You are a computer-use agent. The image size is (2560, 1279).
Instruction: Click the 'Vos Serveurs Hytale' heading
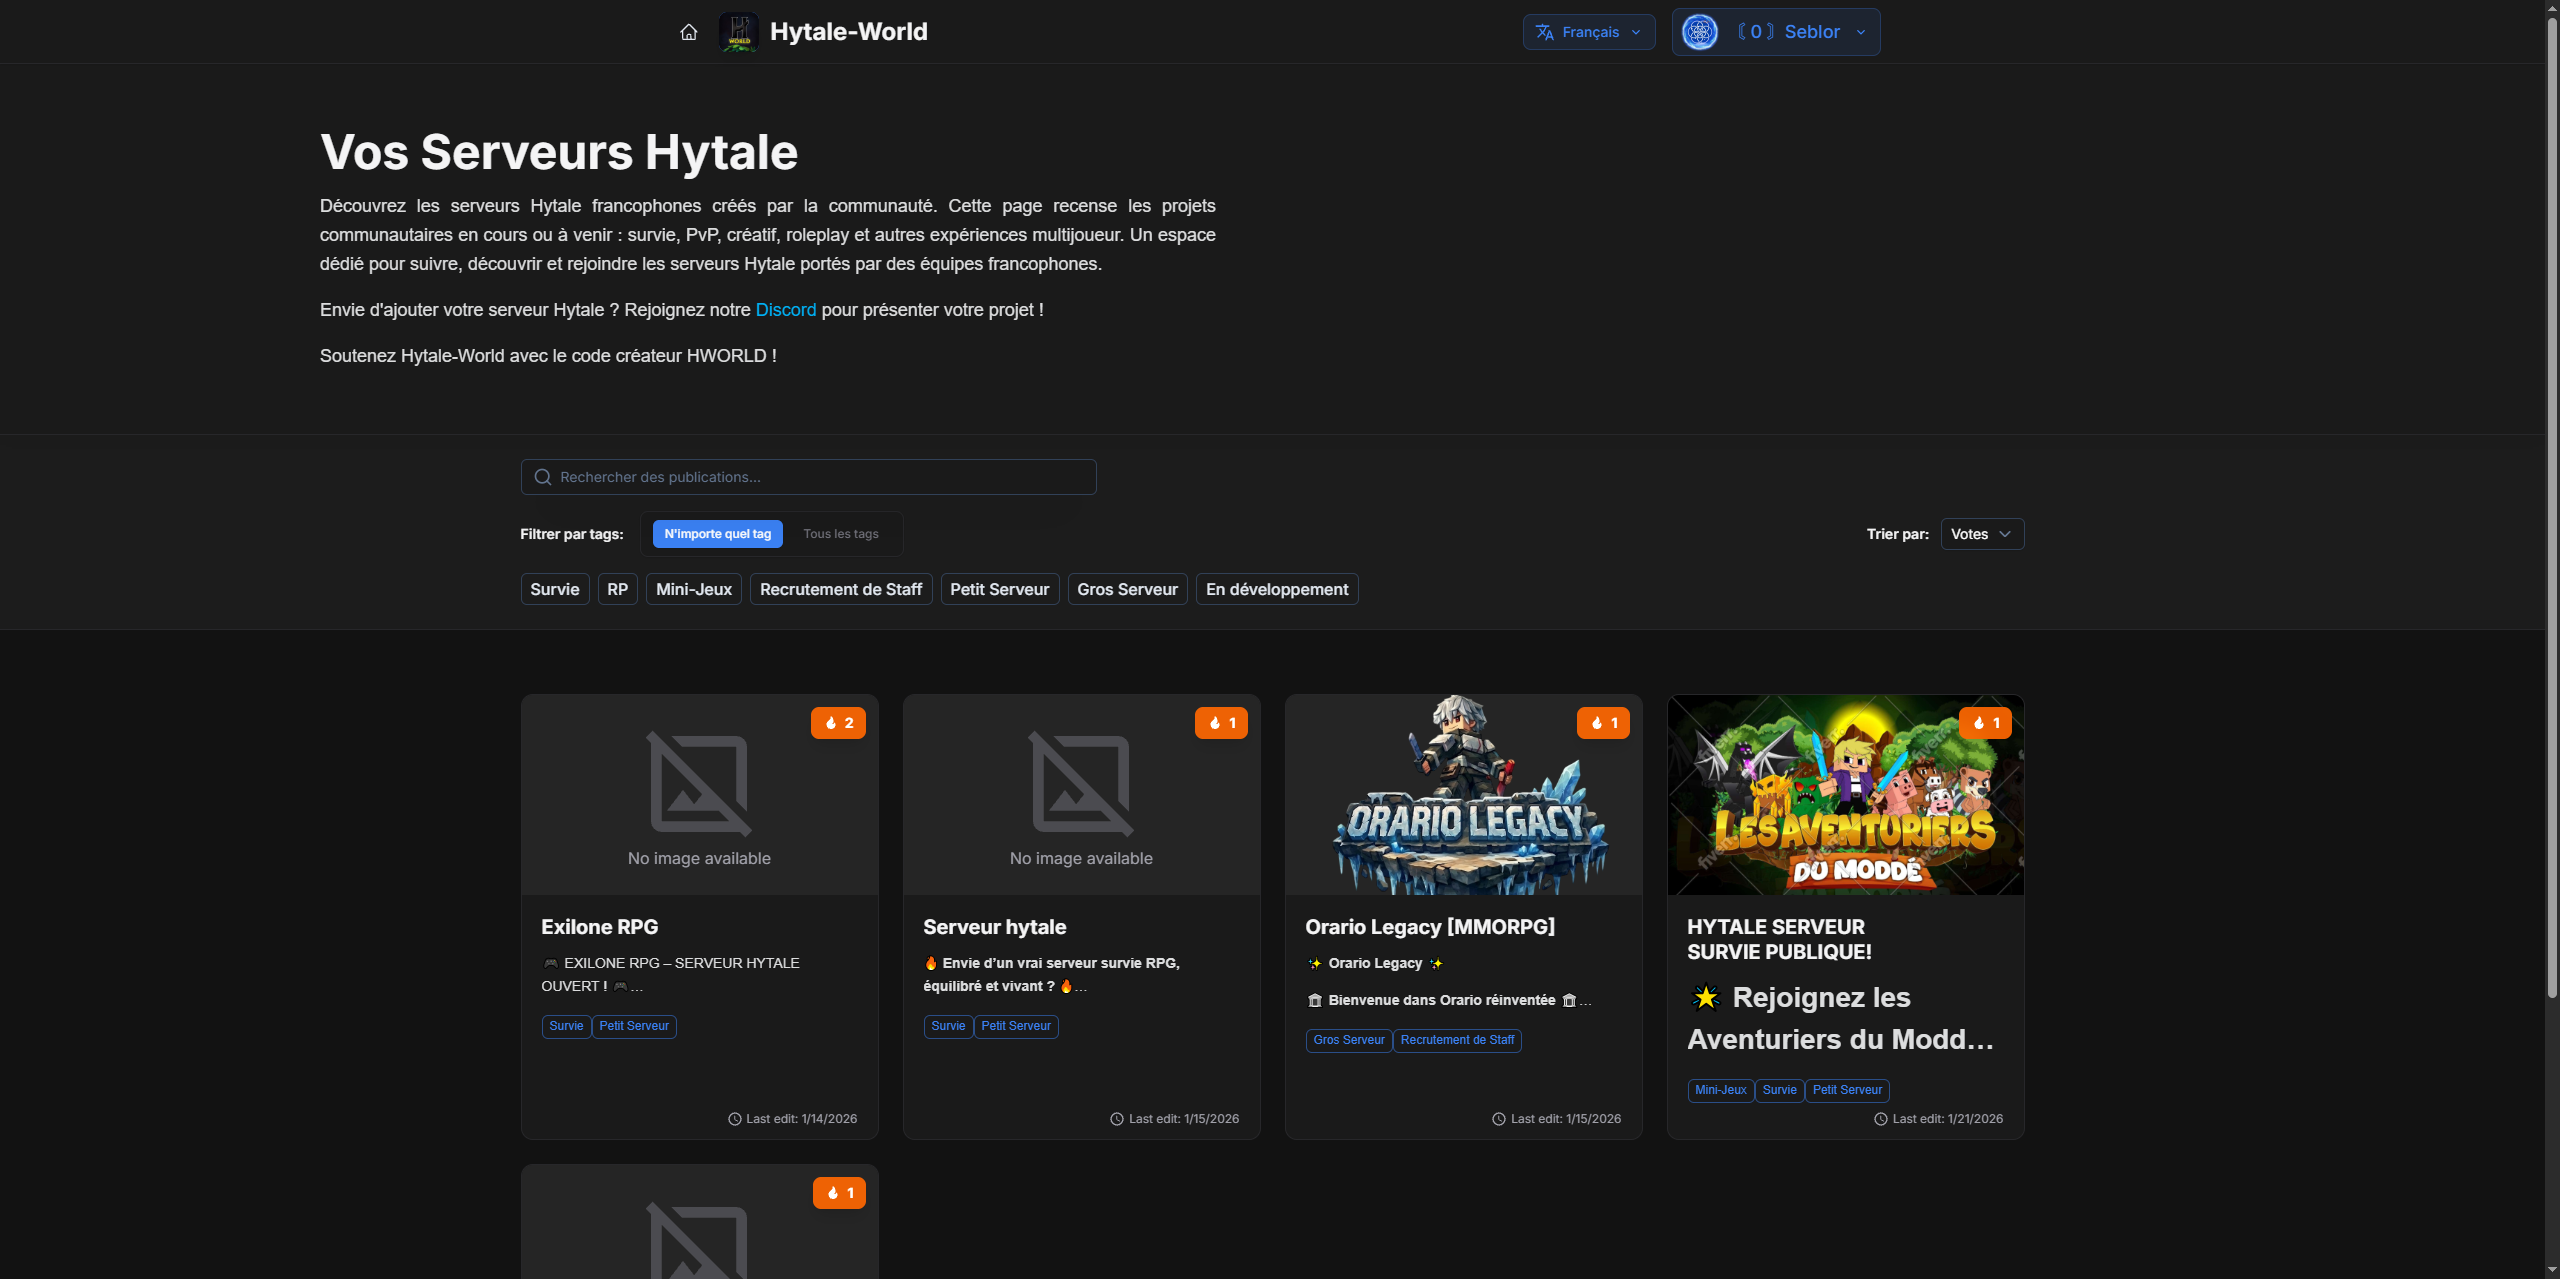click(559, 152)
